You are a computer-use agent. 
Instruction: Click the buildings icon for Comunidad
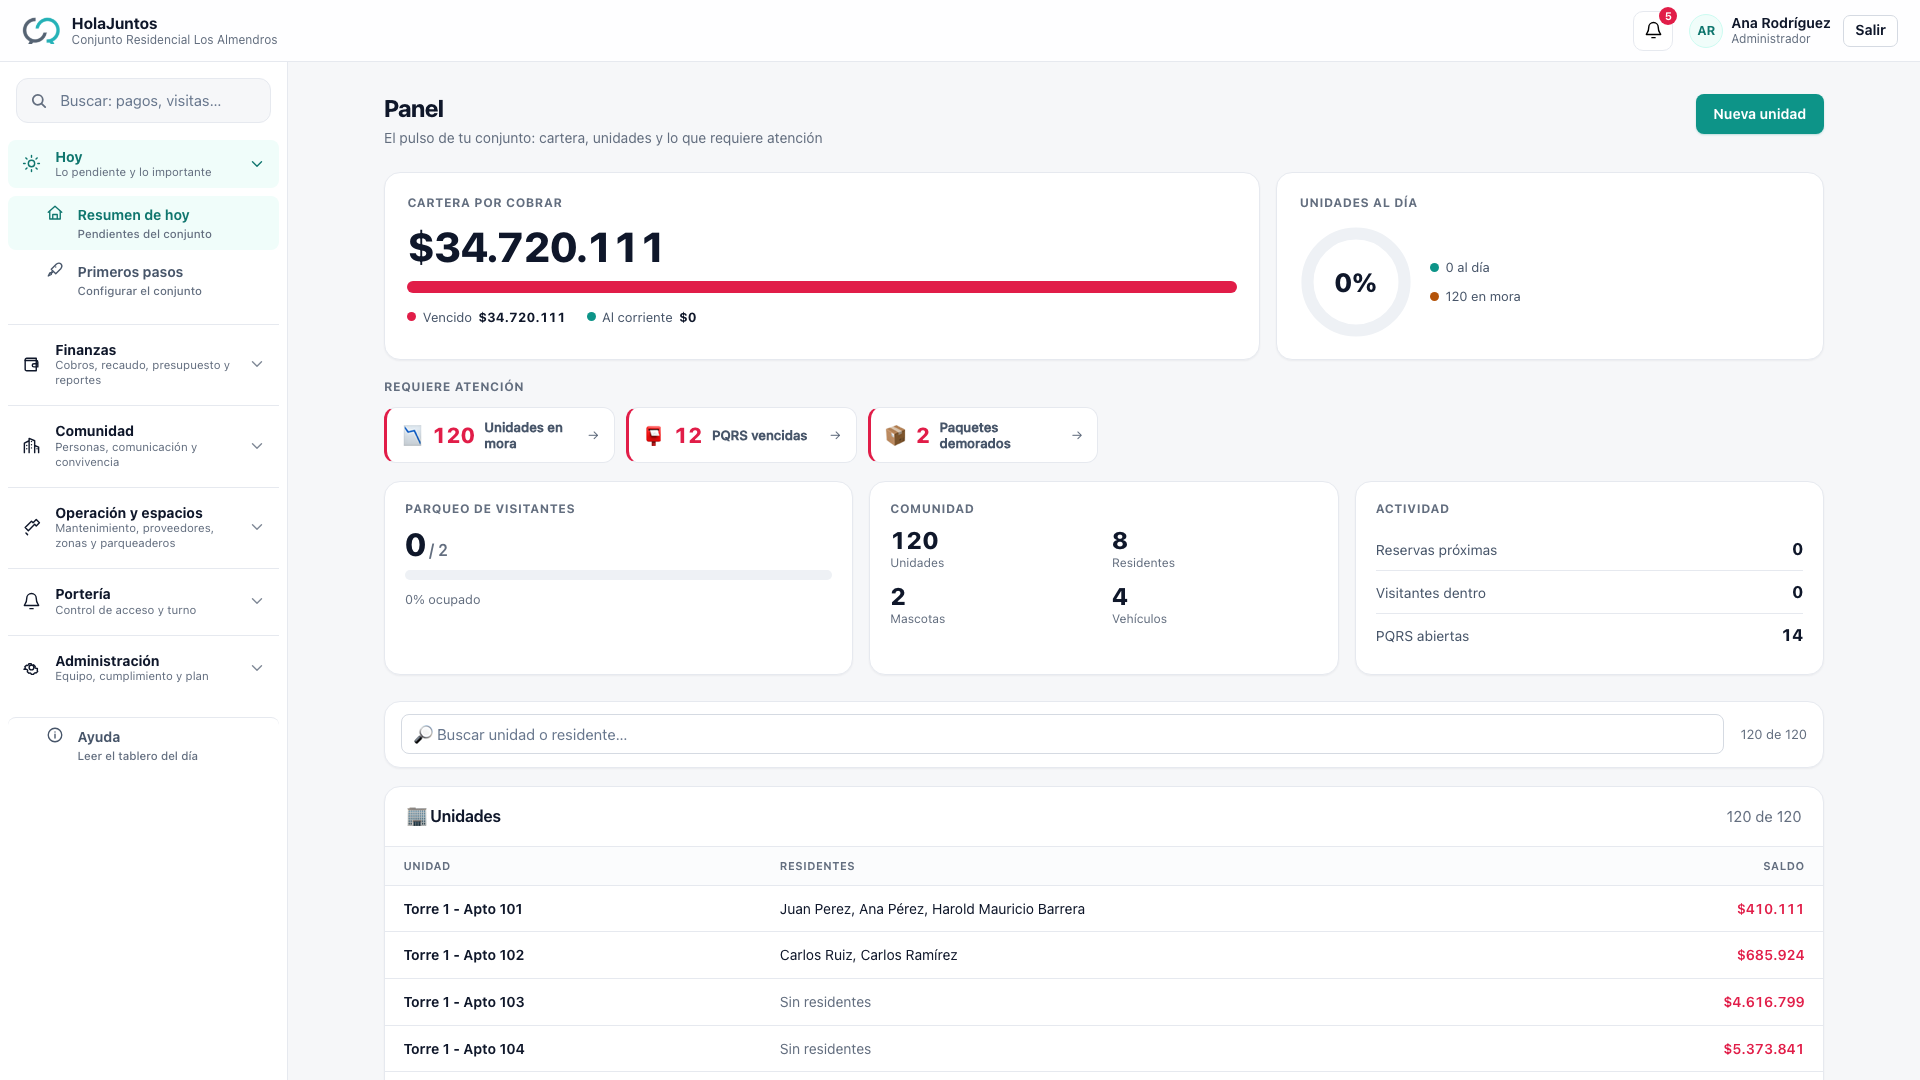coord(32,446)
